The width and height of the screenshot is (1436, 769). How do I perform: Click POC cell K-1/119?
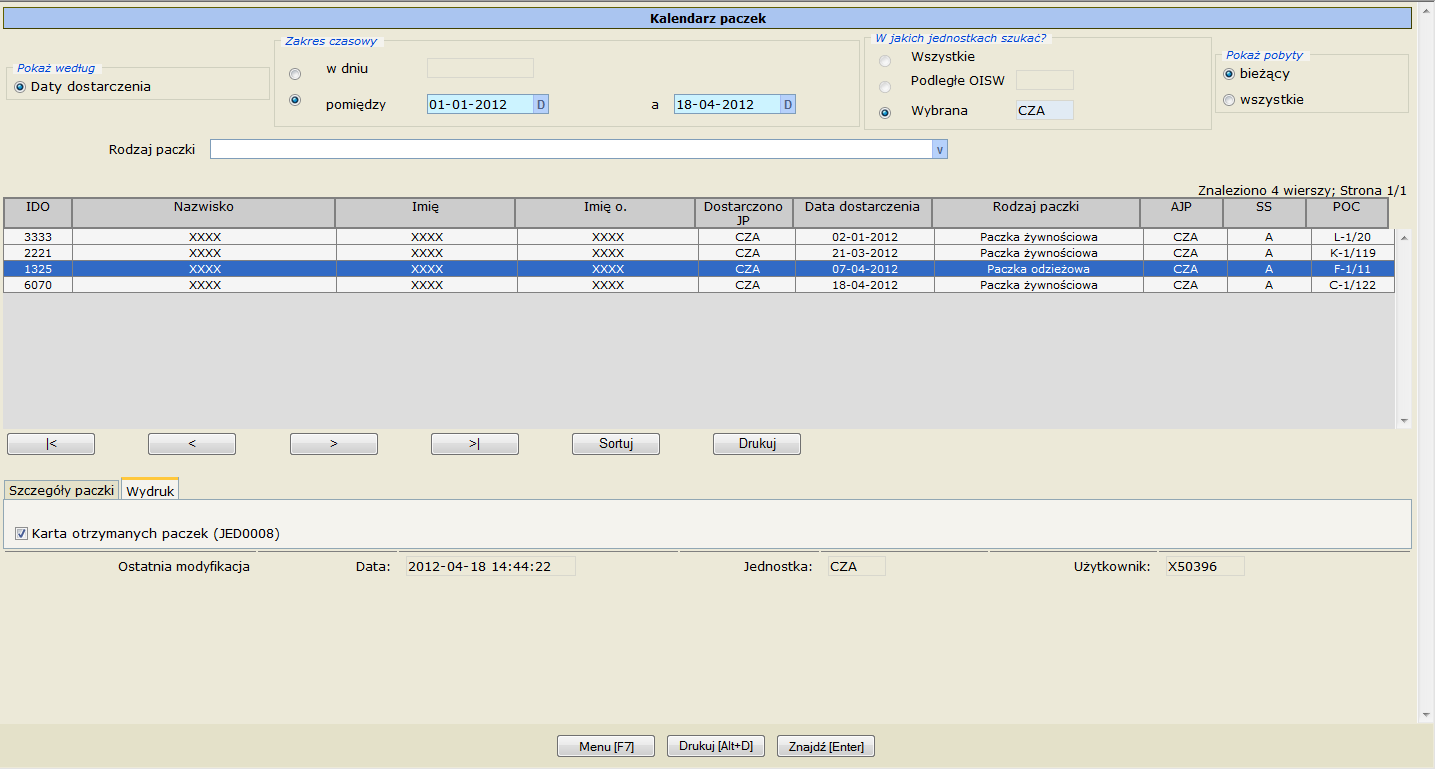pos(1351,253)
